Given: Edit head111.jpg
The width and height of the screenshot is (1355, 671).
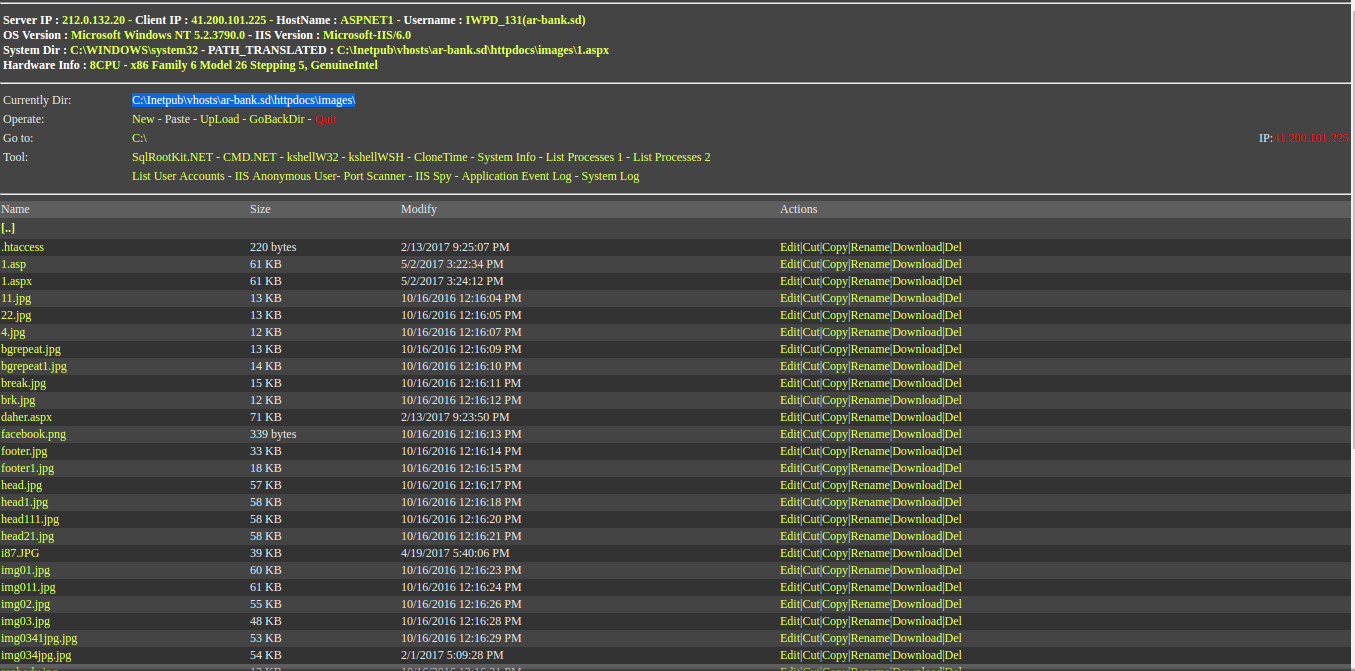Looking at the screenshot, I should click(x=790, y=519).
